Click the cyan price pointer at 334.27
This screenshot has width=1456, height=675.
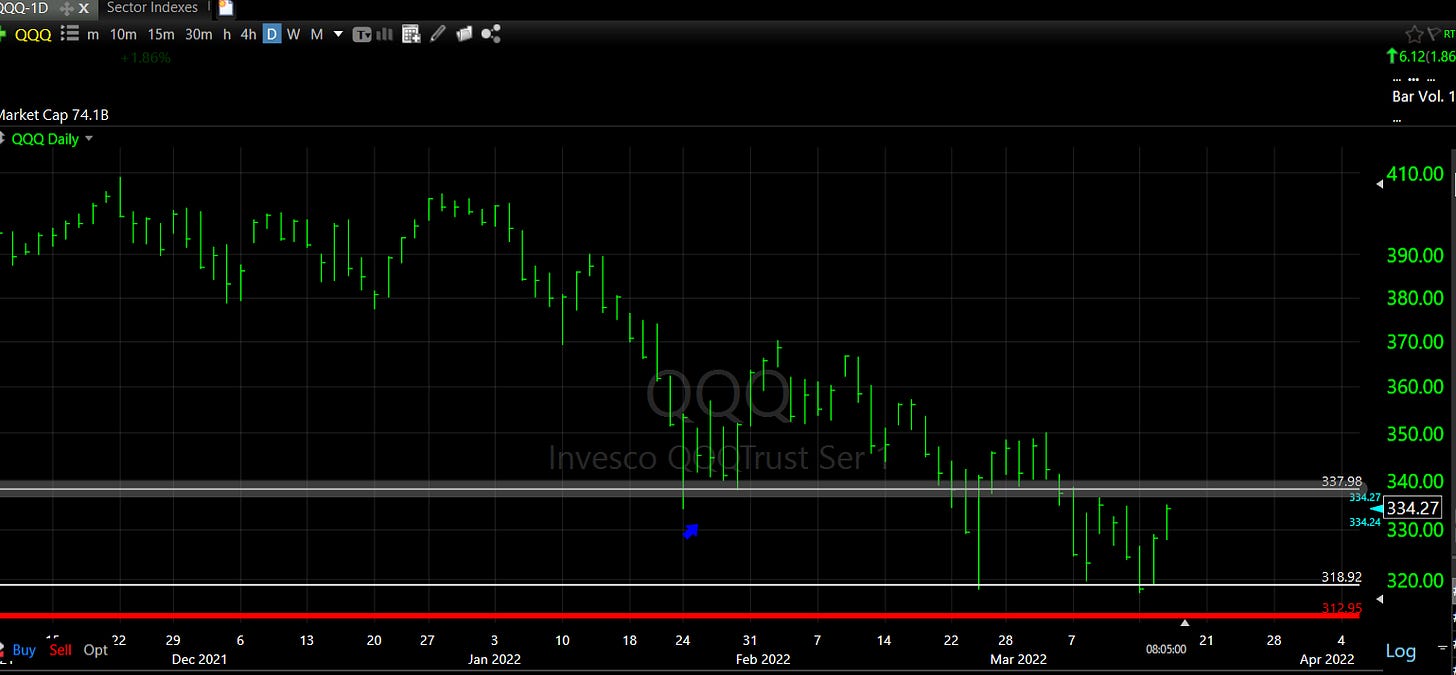pos(1377,509)
